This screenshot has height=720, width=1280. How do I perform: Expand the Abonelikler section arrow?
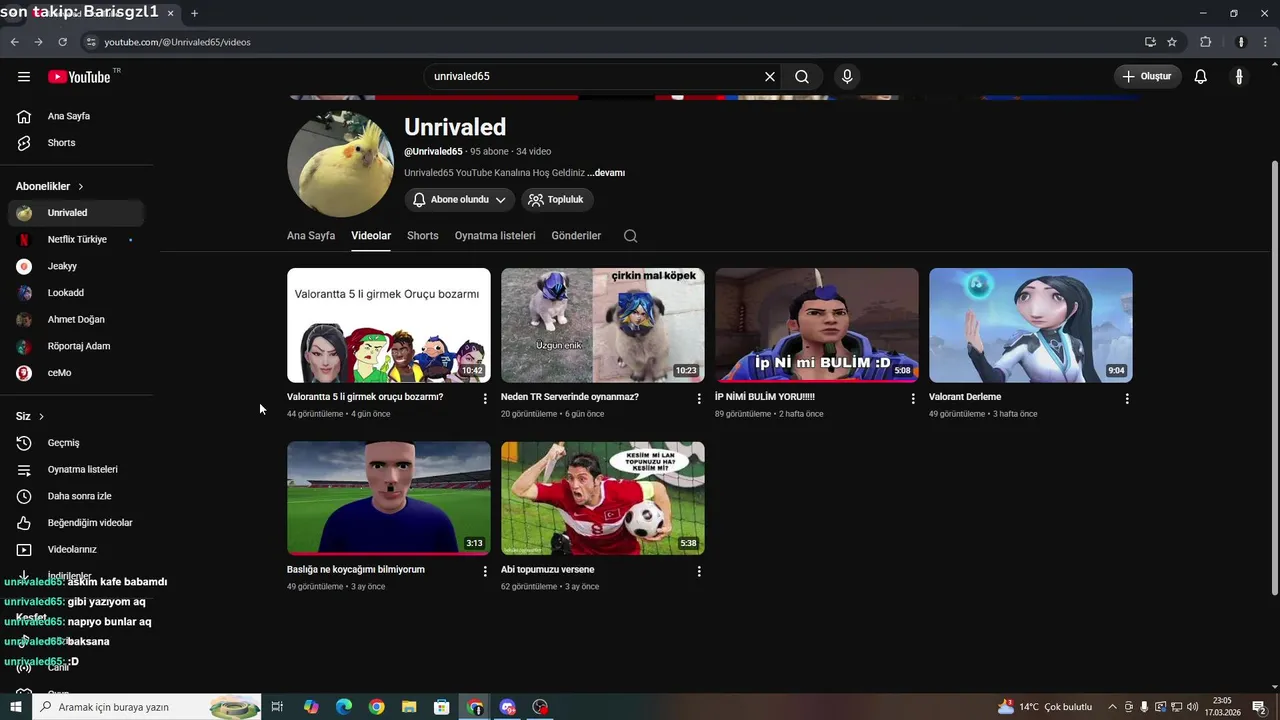[x=81, y=187]
